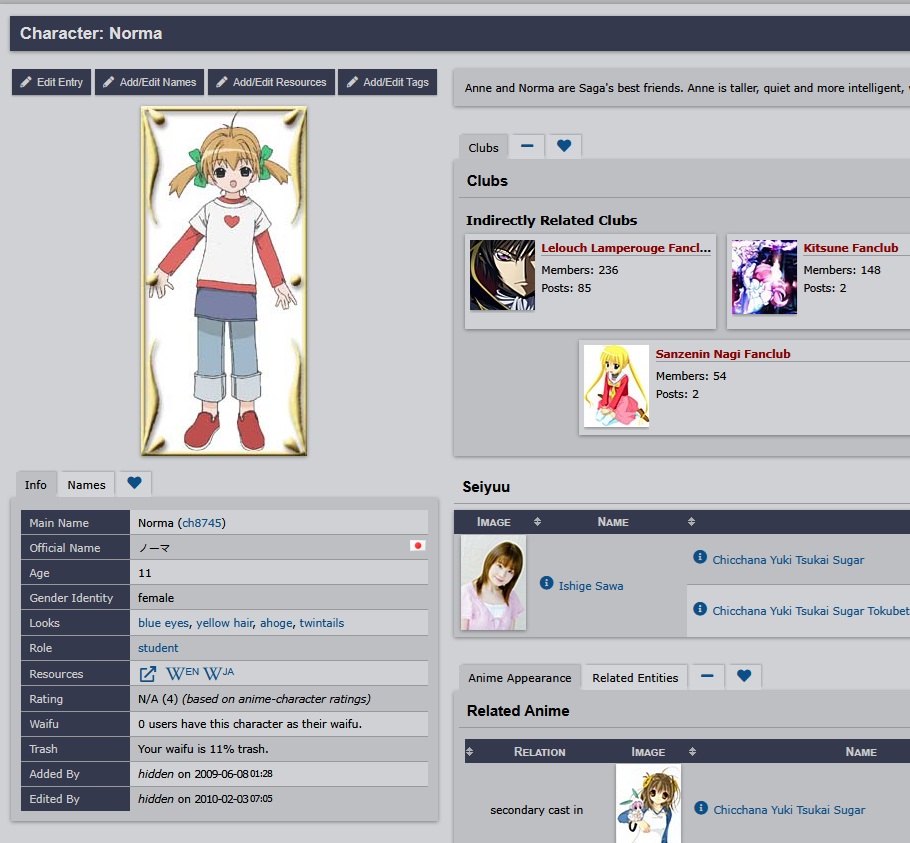Screen dimensions: 910x843
Task: Click the Name column header in Related Anime
Action: 861,752
